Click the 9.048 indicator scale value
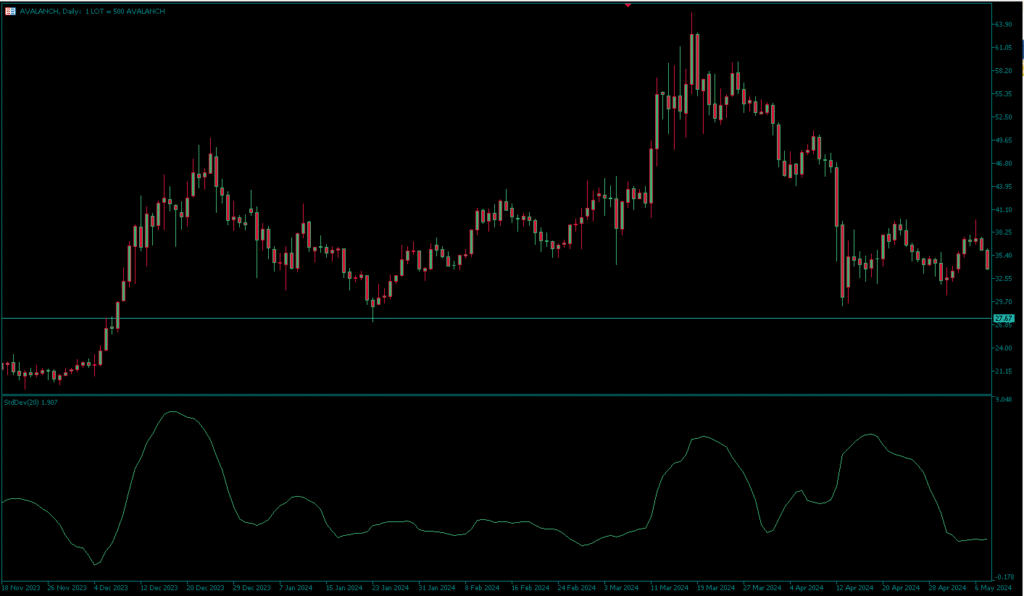 pos(1005,400)
